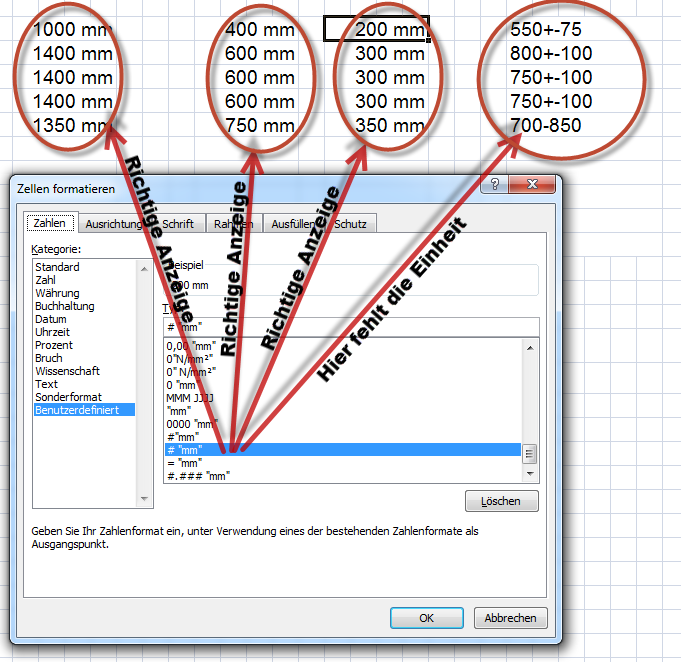
Task: Open the Schutz tab
Action: 350,224
